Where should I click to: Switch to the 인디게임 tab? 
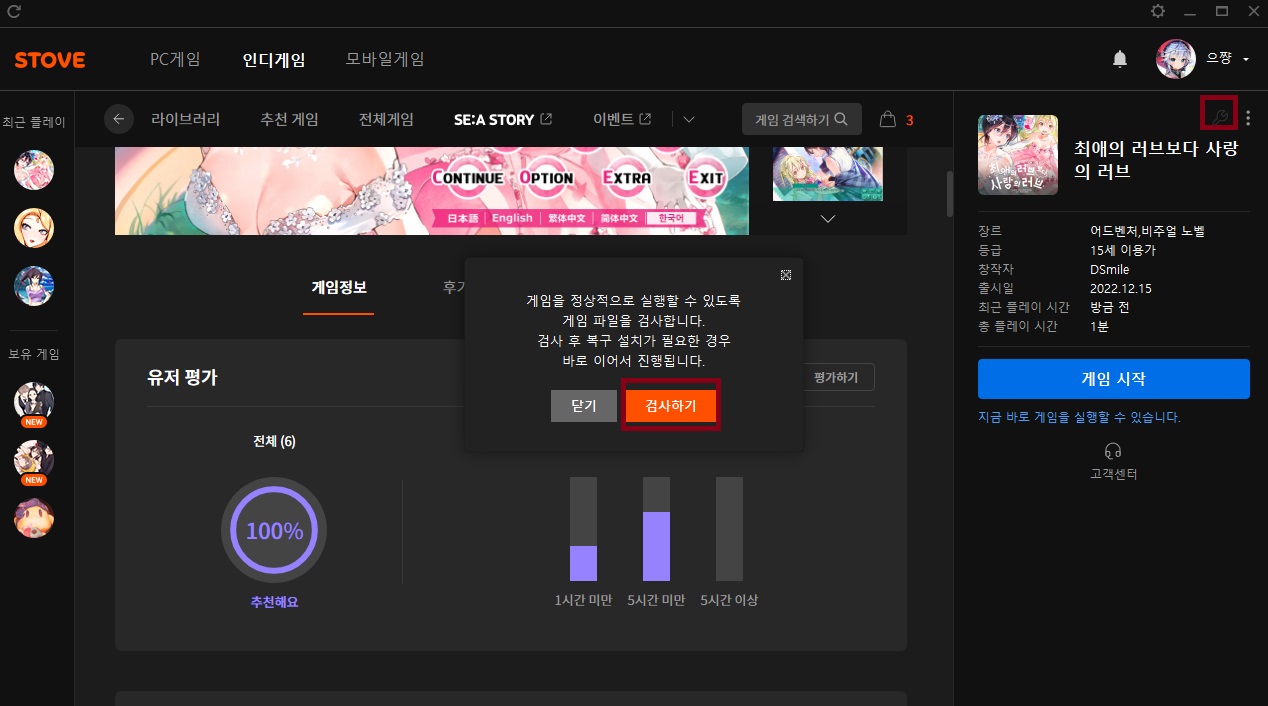(x=274, y=59)
